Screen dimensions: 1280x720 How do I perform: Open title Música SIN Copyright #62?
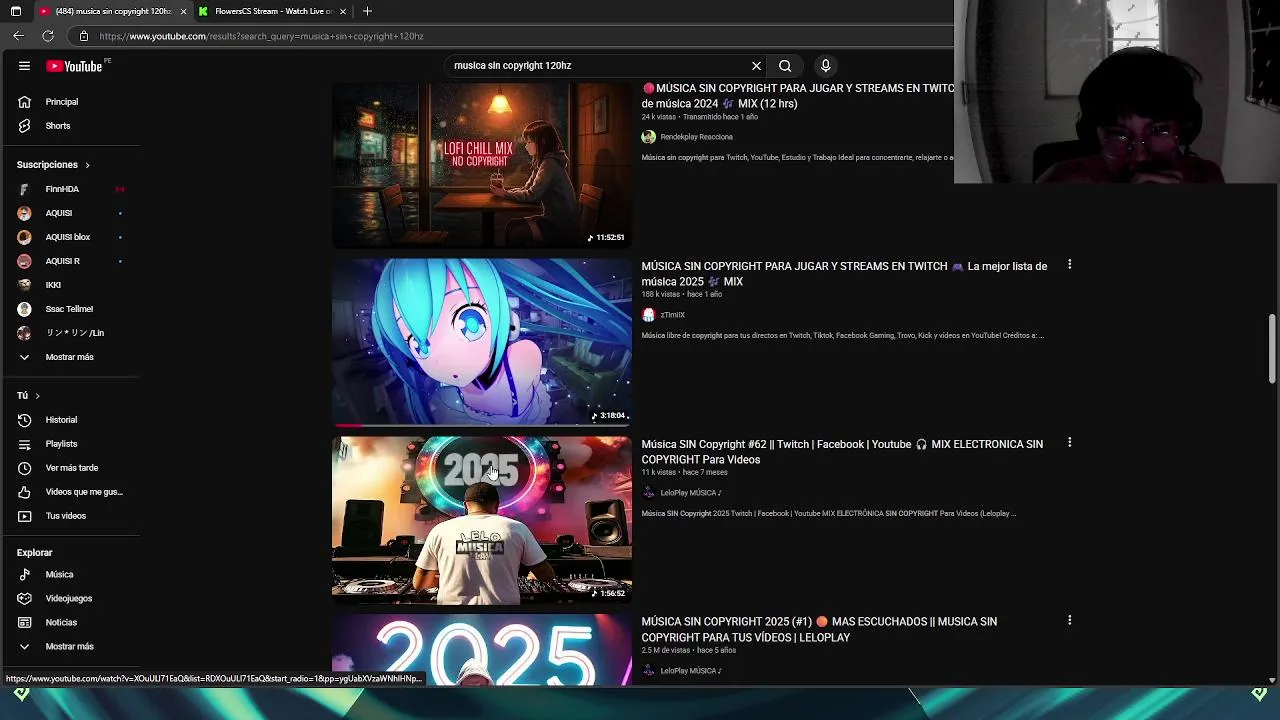(842, 452)
